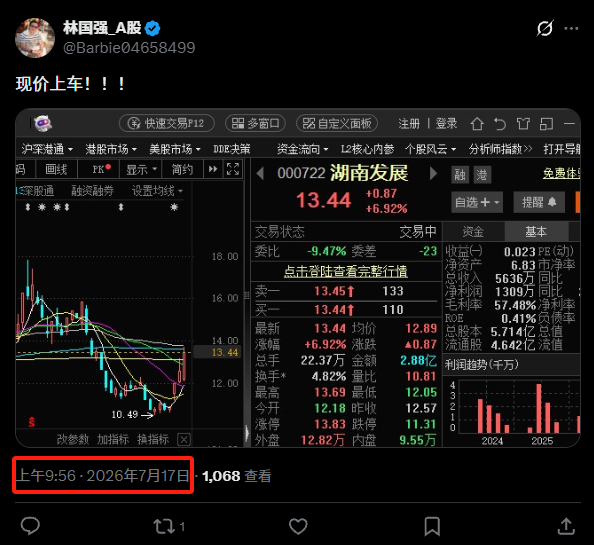
Task: Click the shirt skin theme icon
Action: click(x=523, y=124)
